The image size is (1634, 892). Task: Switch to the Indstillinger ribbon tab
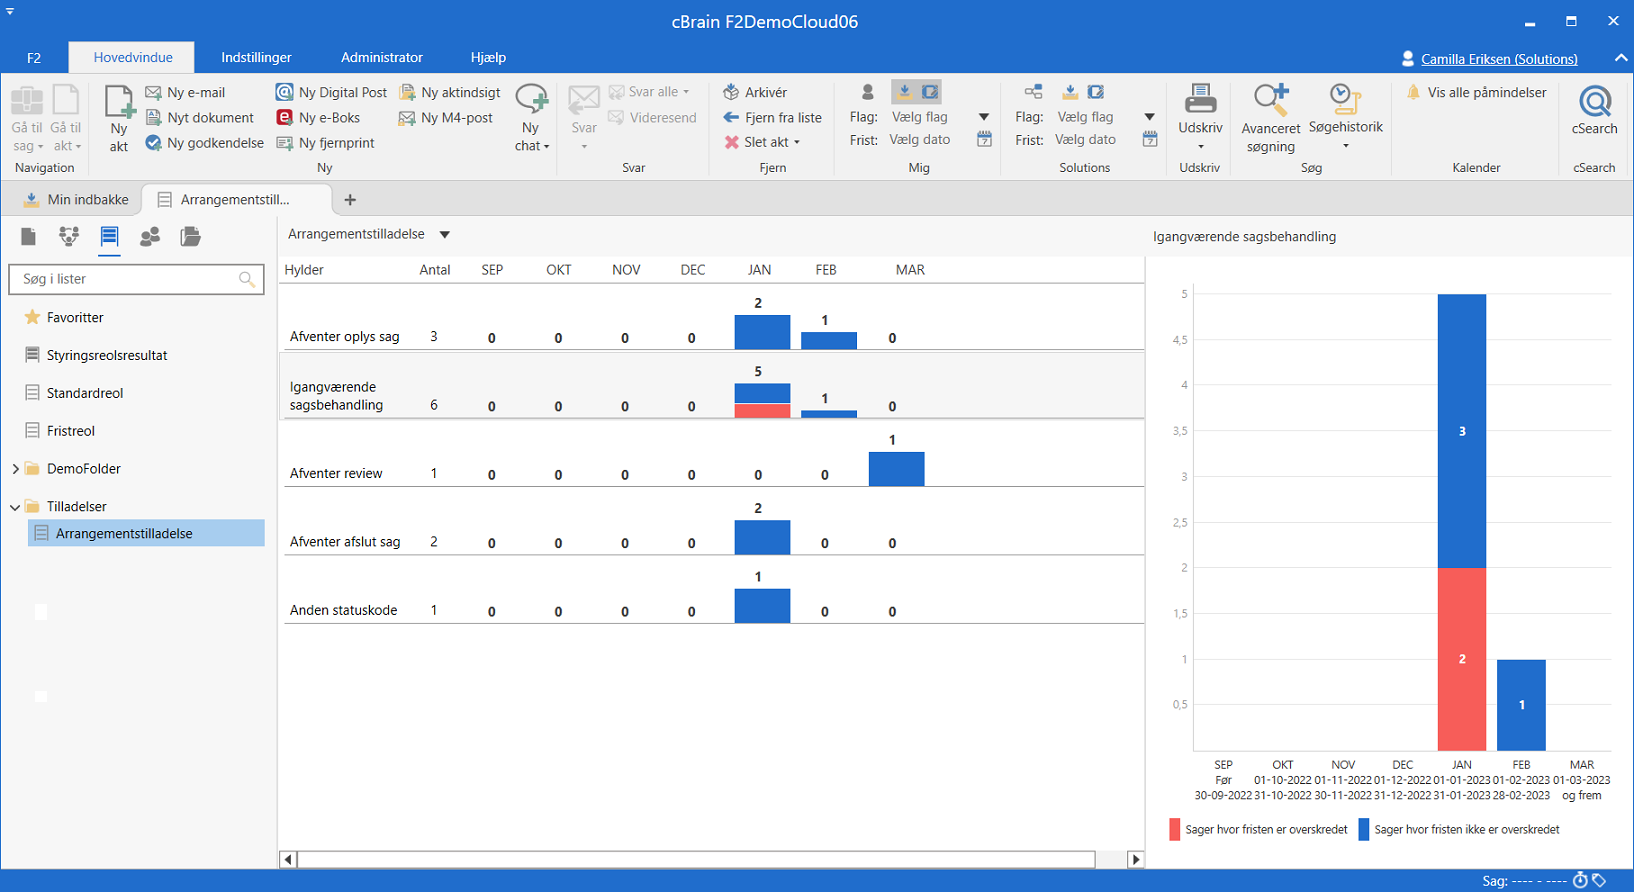256,58
